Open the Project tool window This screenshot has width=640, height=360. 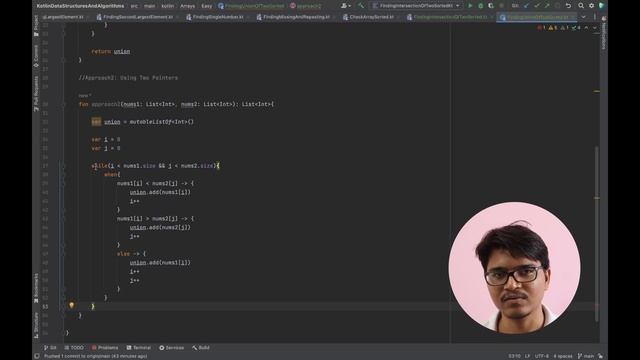[36, 26]
